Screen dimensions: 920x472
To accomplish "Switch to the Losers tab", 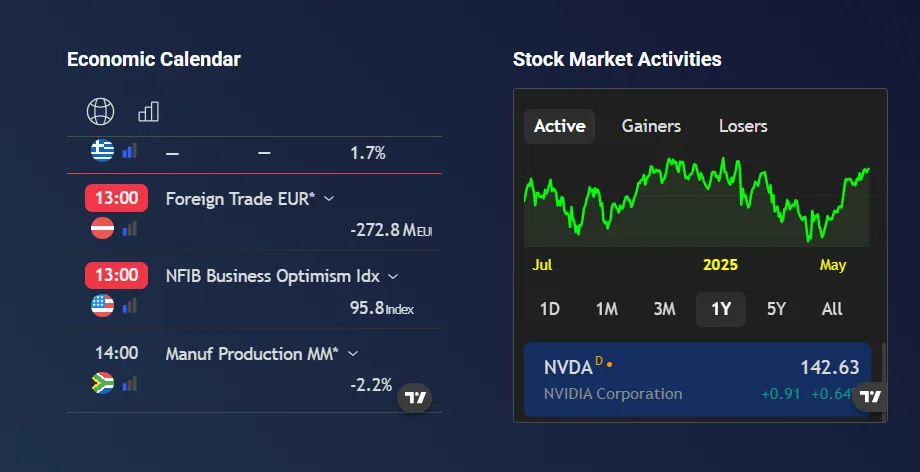I will [743, 126].
